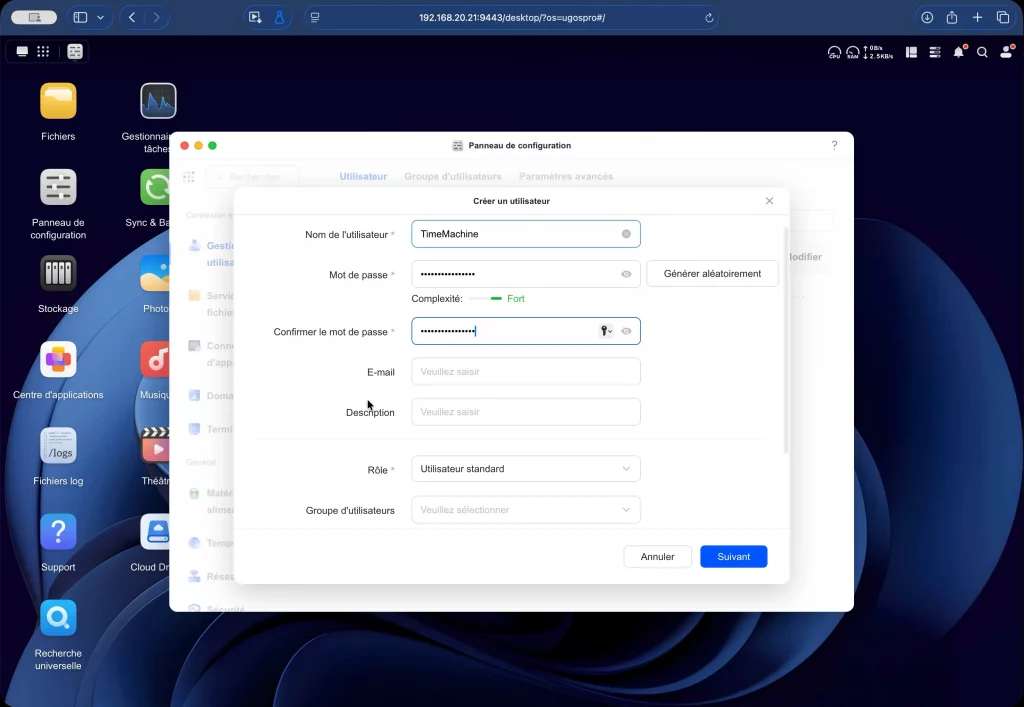Click Générer aléatoirement button
1024x707 pixels.
click(x=712, y=274)
